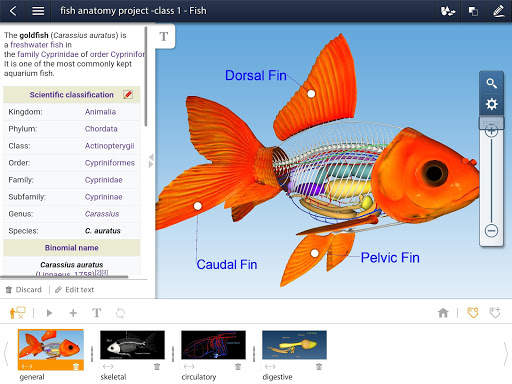Click the presenter icon in bottom toolbar
The height and width of the screenshot is (384, 512).
click(x=17, y=313)
